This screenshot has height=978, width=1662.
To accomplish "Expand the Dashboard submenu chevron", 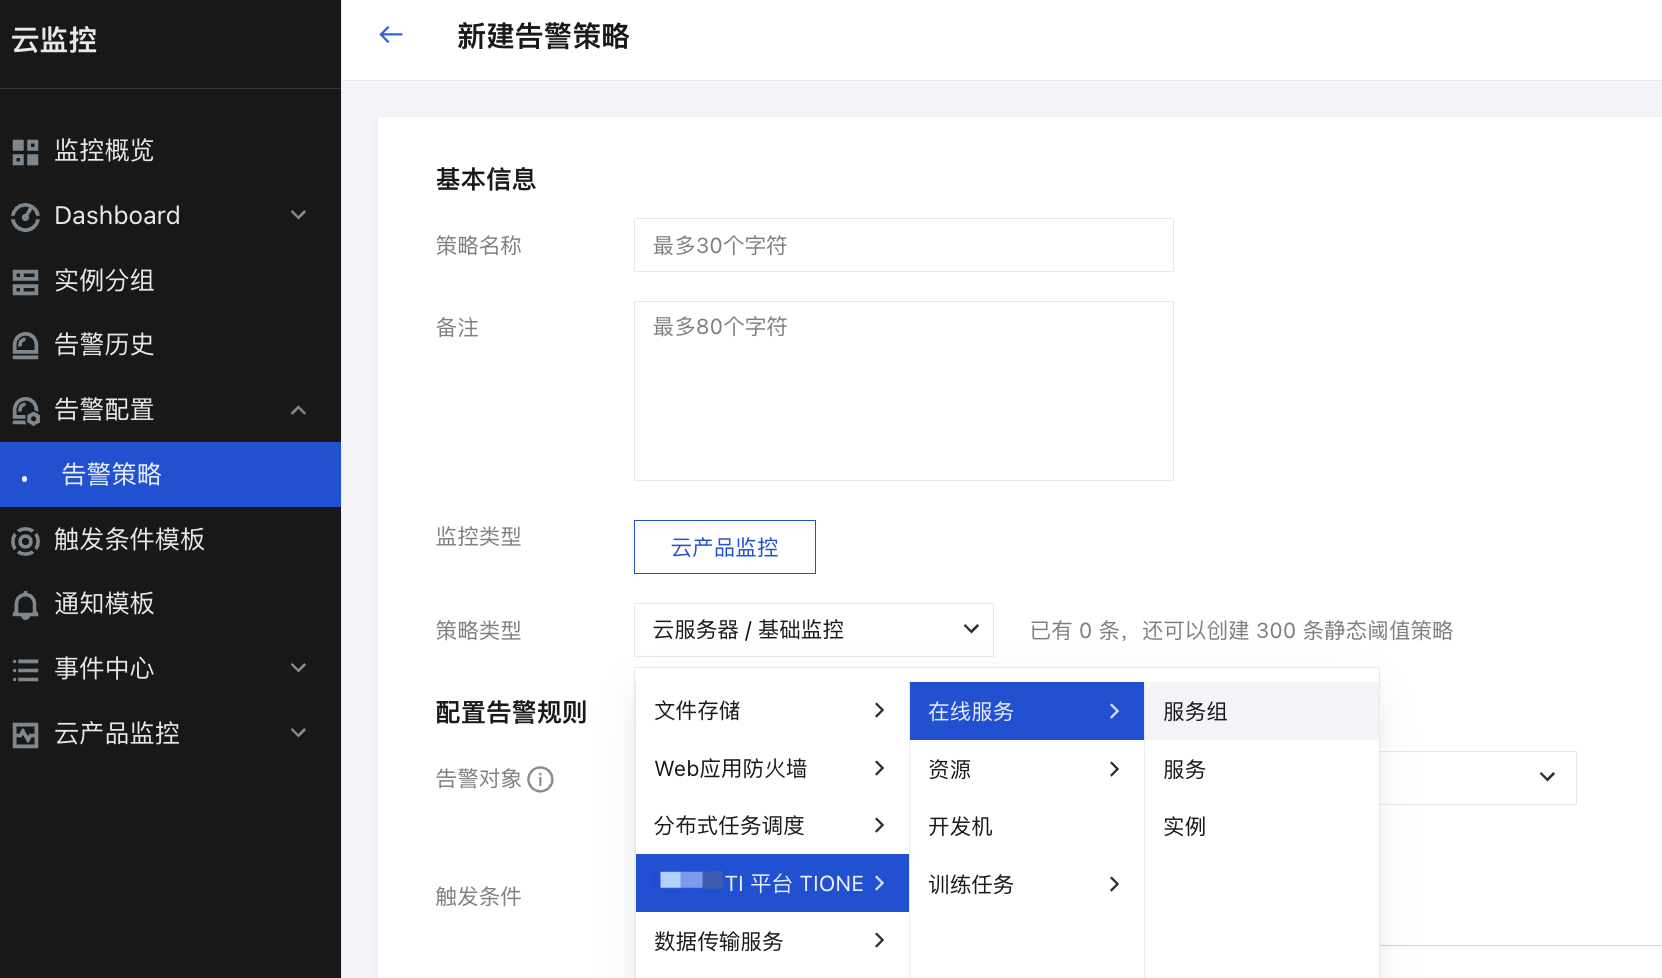I will tap(298, 215).
